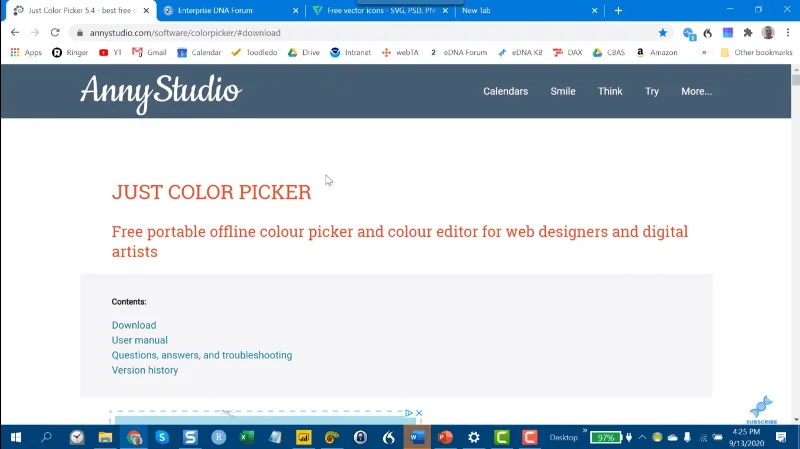
Task: Open the Windows Start menu
Action: [16, 437]
